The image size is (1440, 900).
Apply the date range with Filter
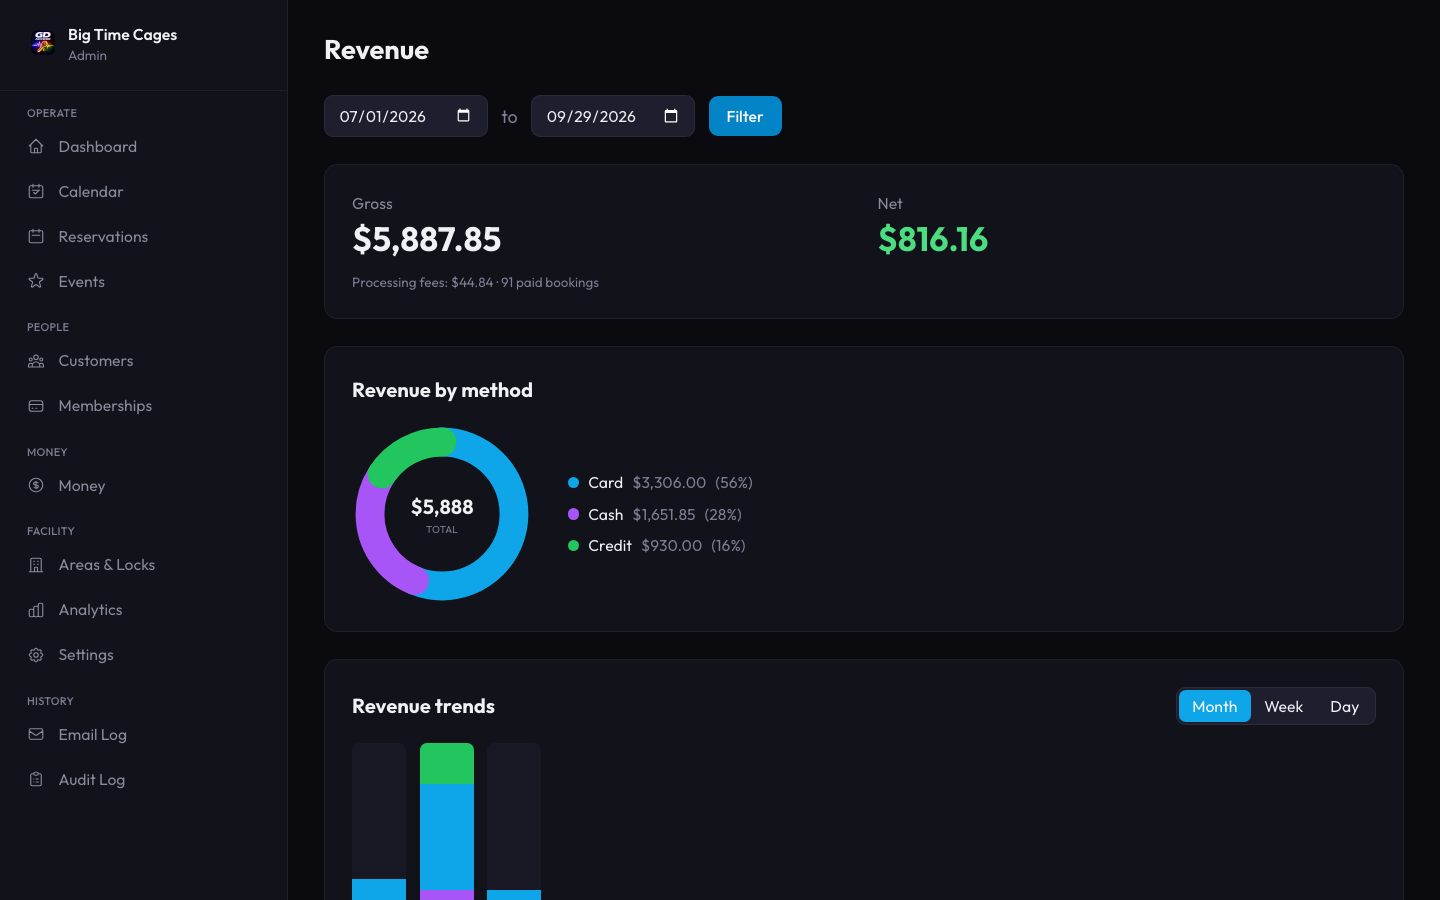745,116
